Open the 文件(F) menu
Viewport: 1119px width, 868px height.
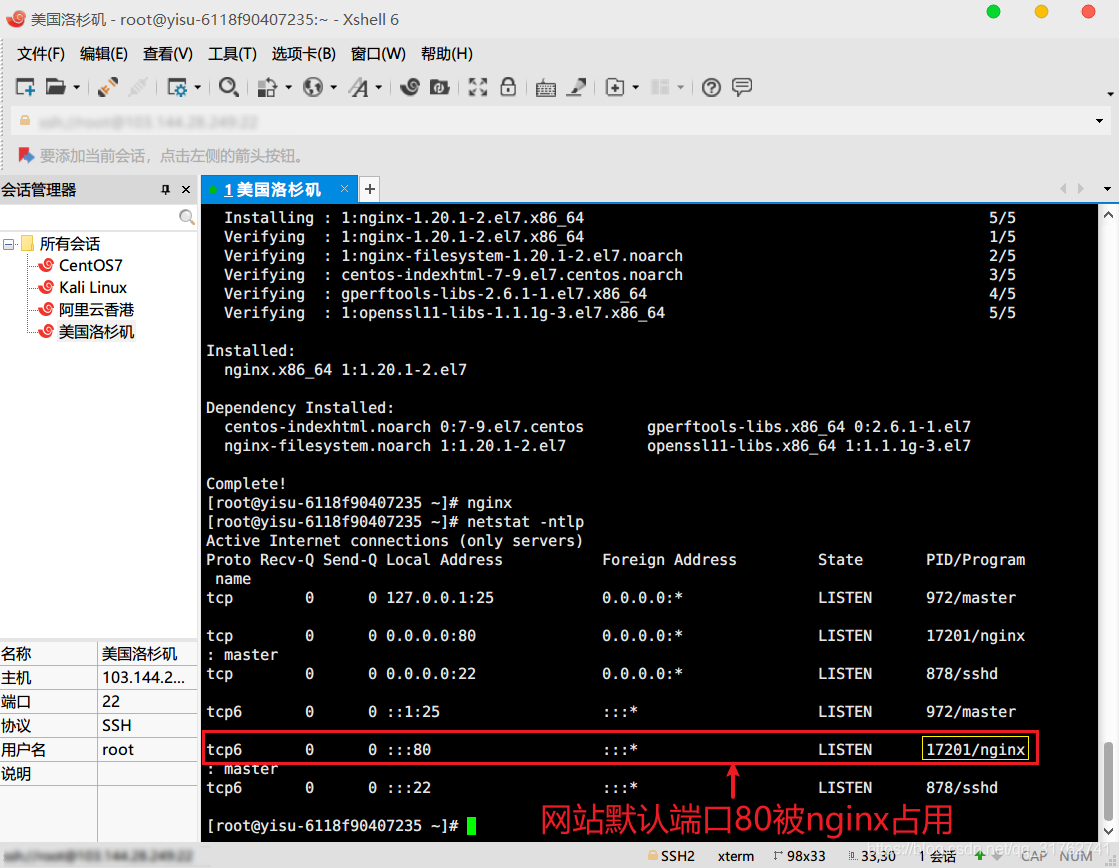click(41, 54)
